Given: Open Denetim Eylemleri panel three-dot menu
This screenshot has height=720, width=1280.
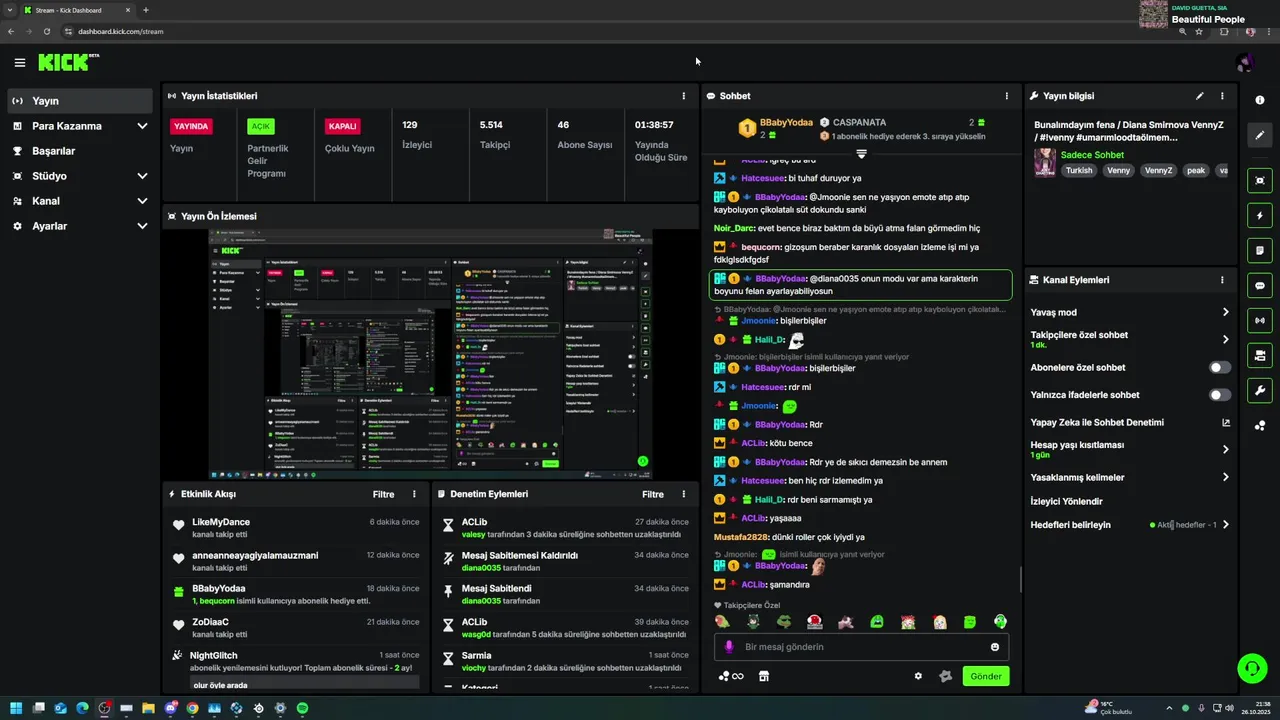Looking at the screenshot, I should [684, 494].
